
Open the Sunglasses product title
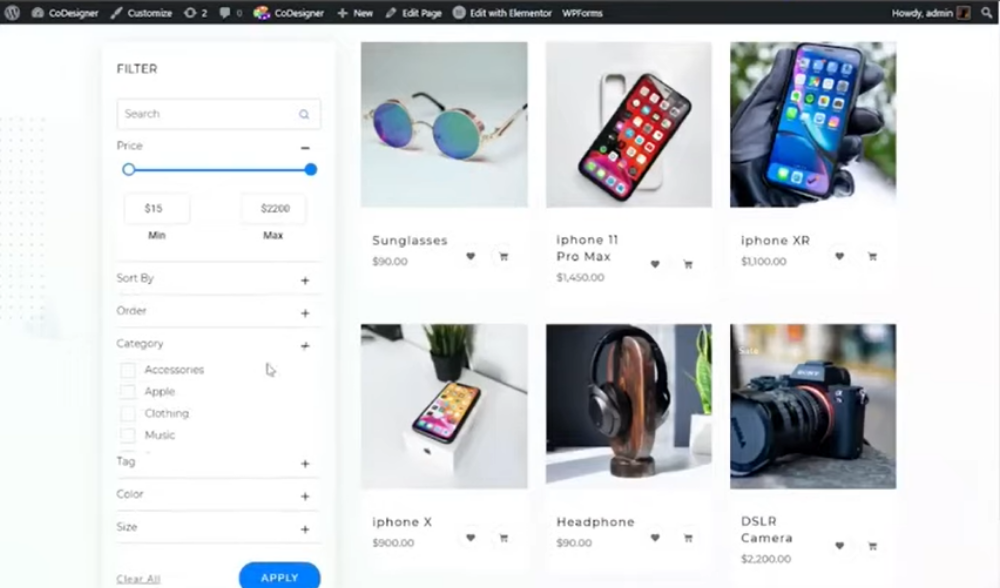point(410,240)
